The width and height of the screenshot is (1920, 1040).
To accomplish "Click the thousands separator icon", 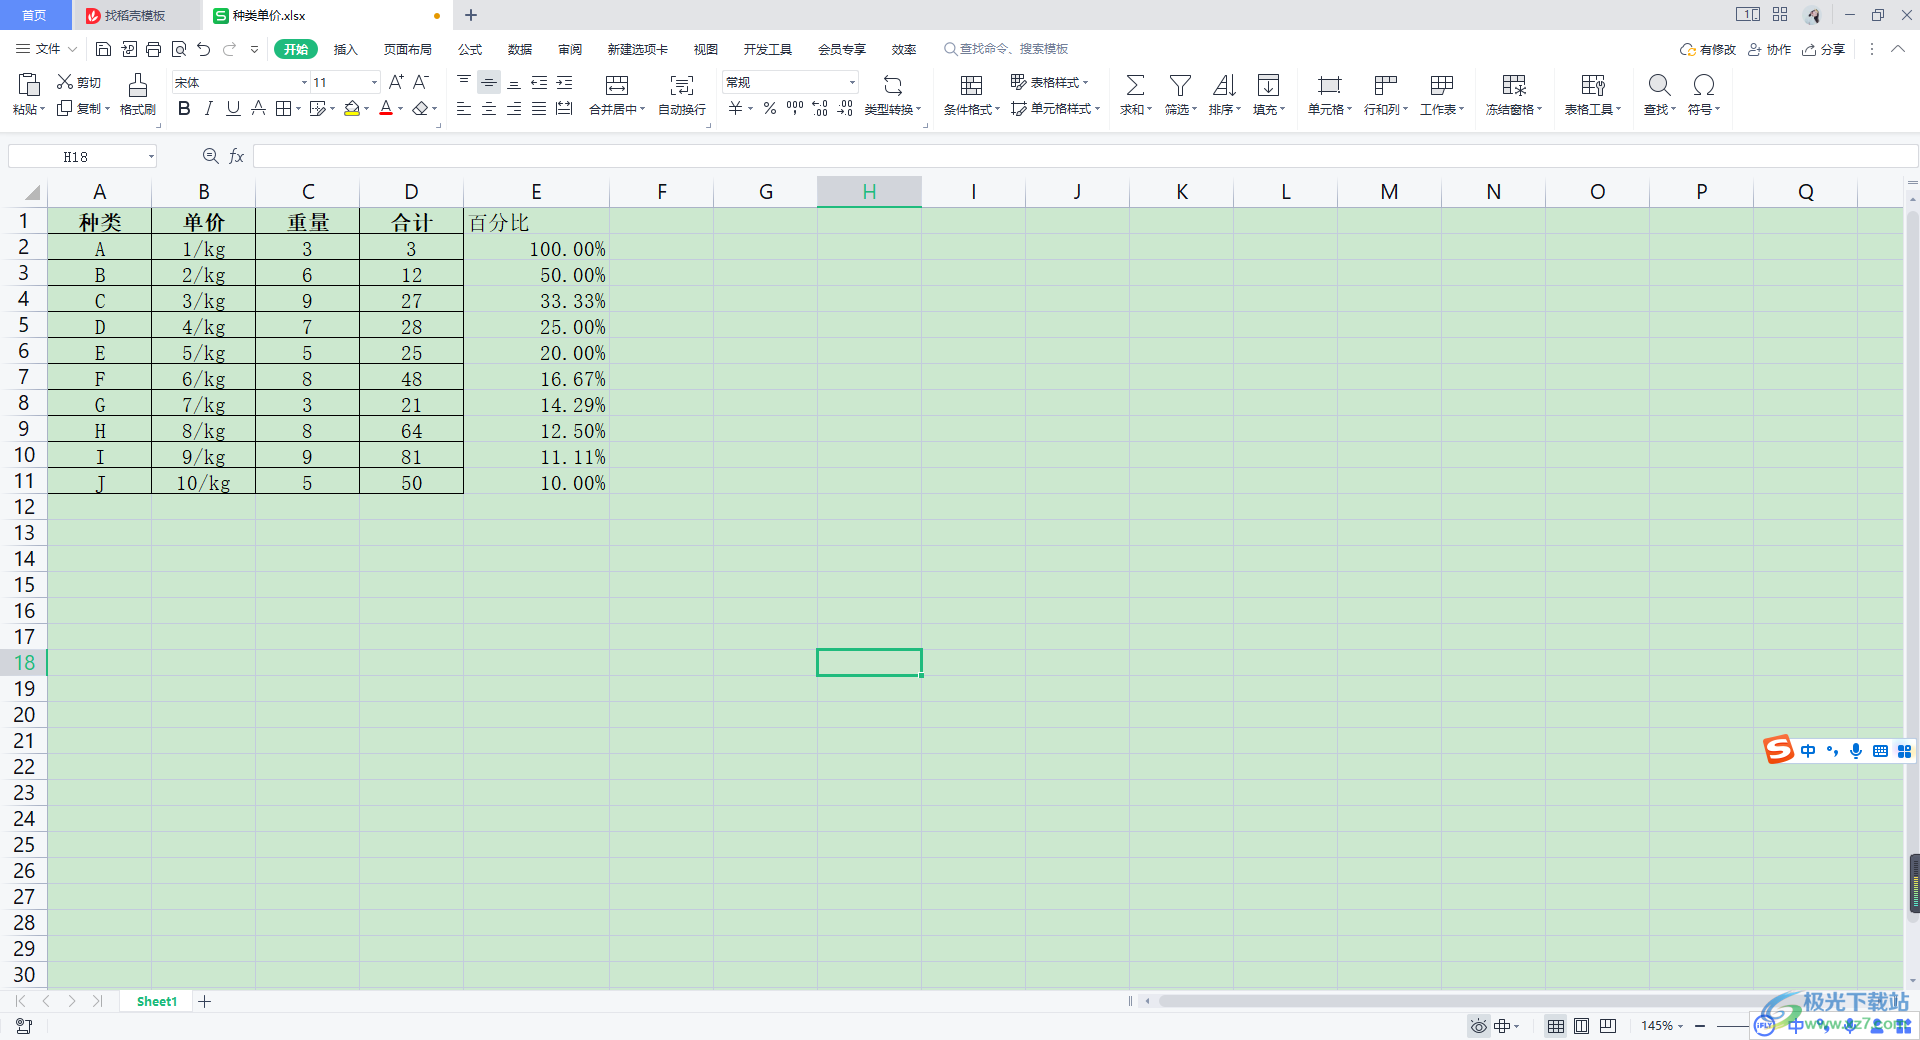I will (x=795, y=108).
